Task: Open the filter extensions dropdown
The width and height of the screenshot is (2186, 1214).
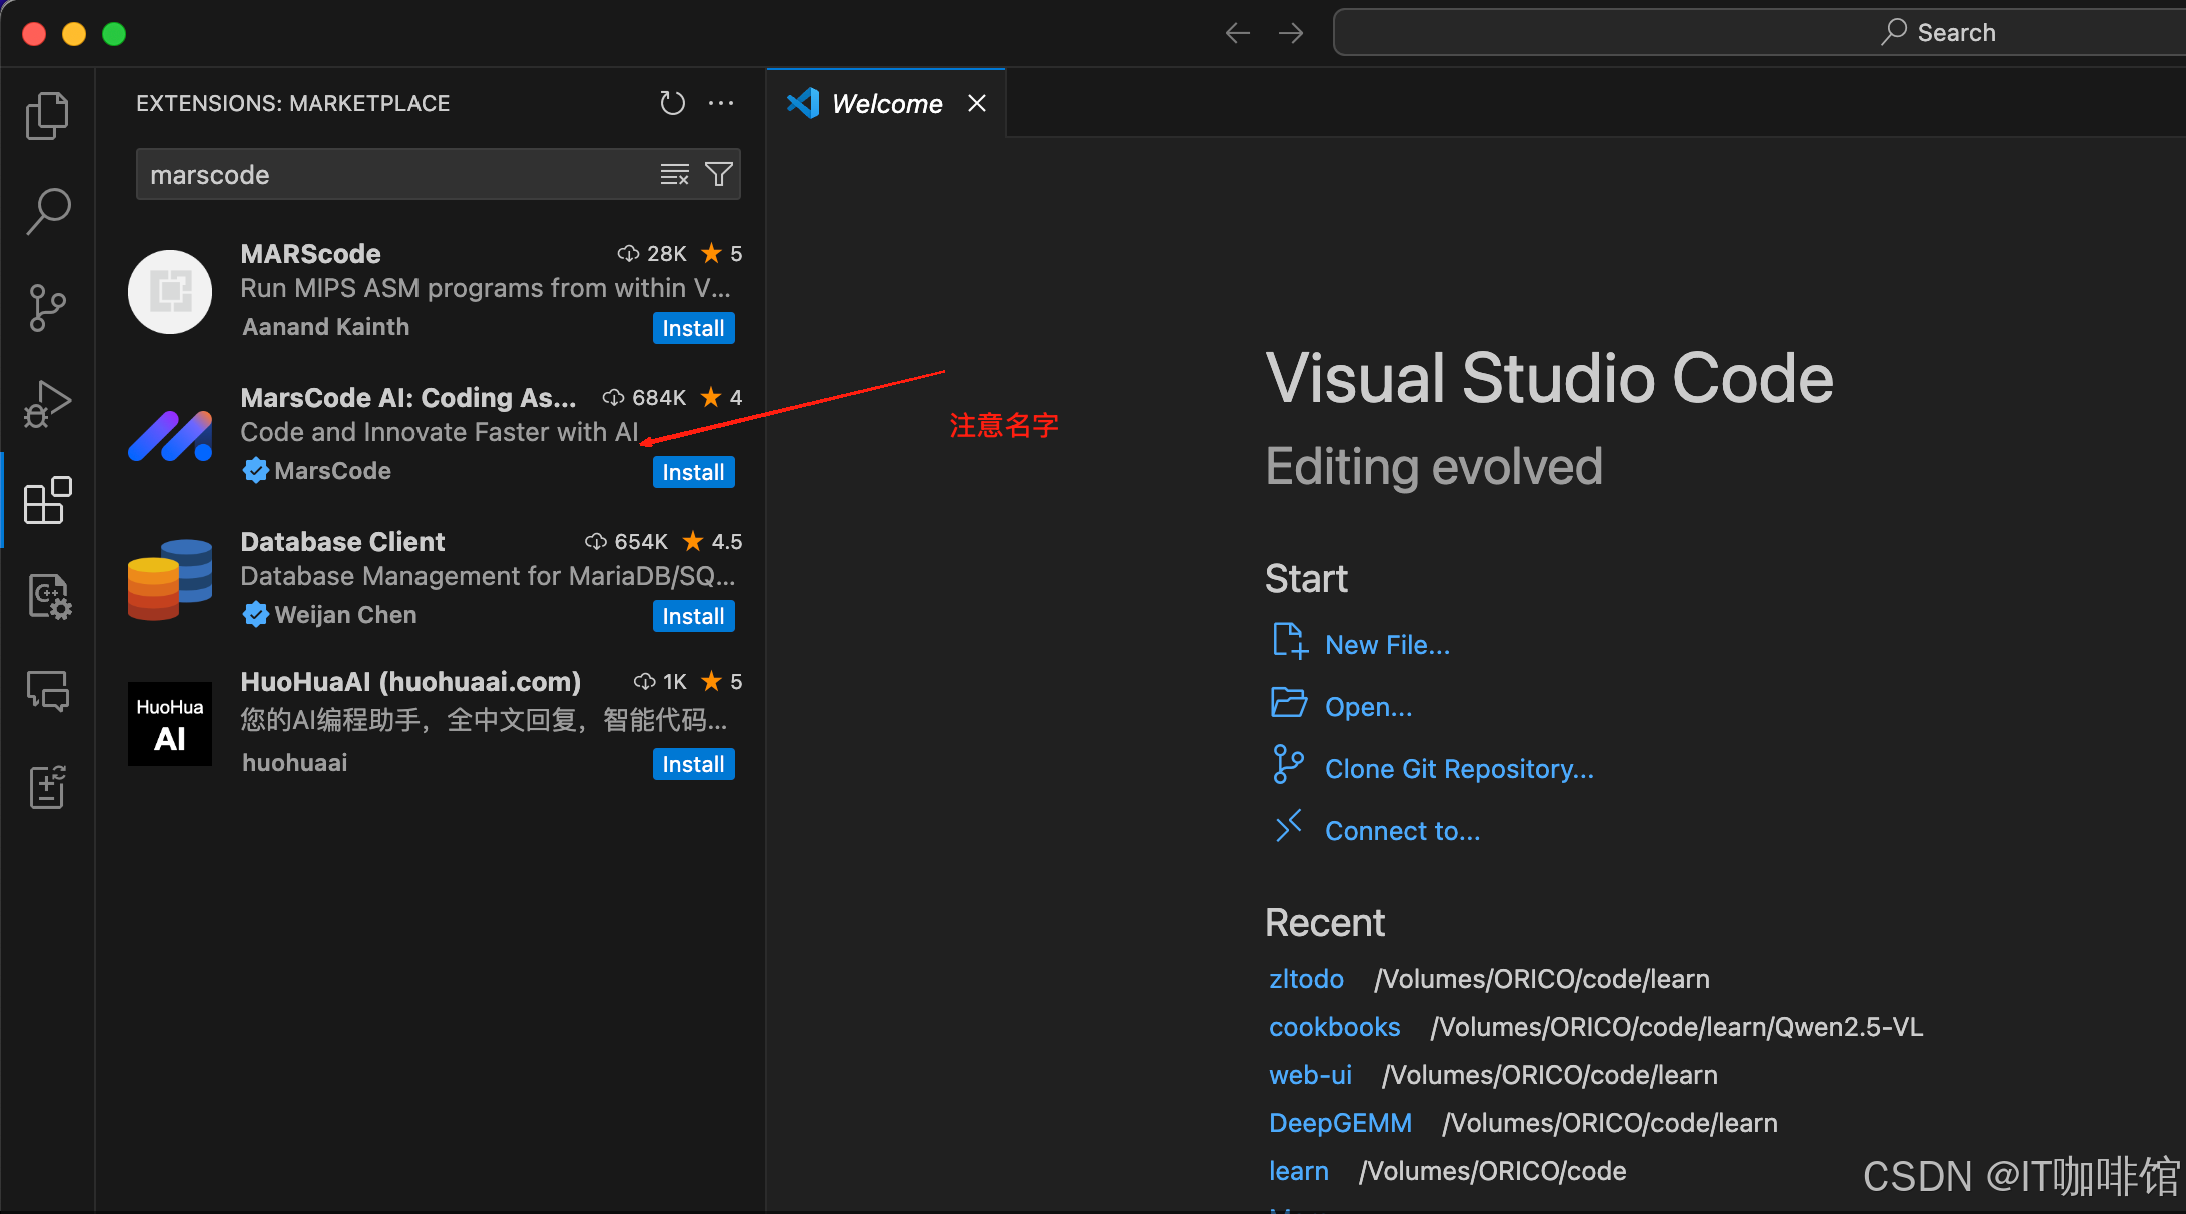Action: coord(719,175)
